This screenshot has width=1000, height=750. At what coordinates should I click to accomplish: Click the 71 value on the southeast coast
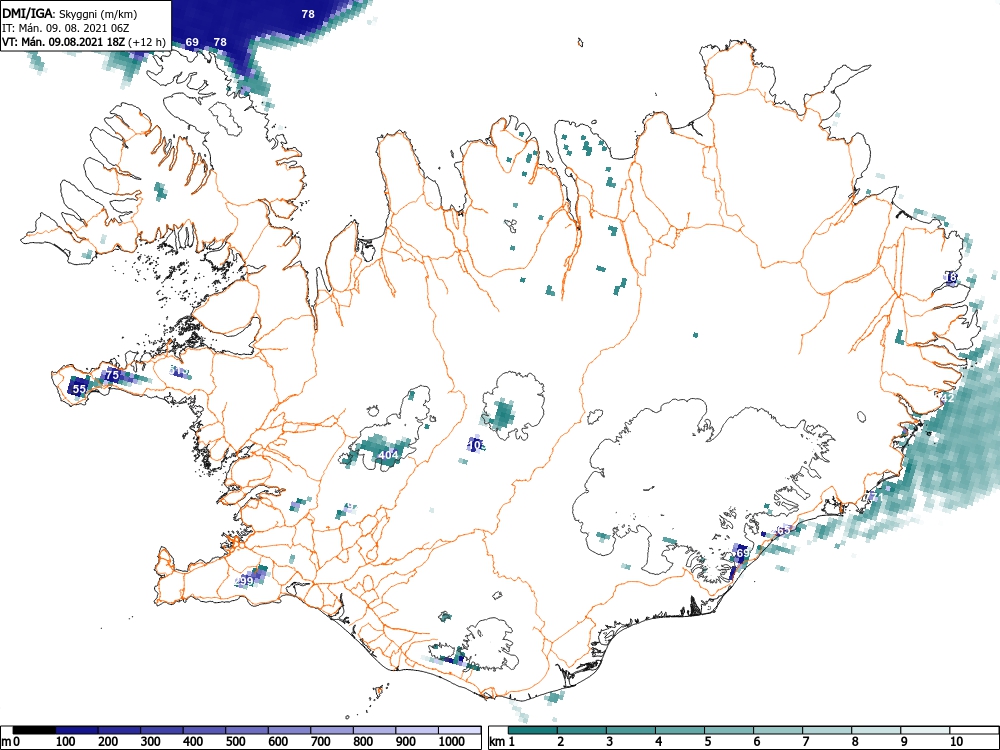tap(876, 497)
